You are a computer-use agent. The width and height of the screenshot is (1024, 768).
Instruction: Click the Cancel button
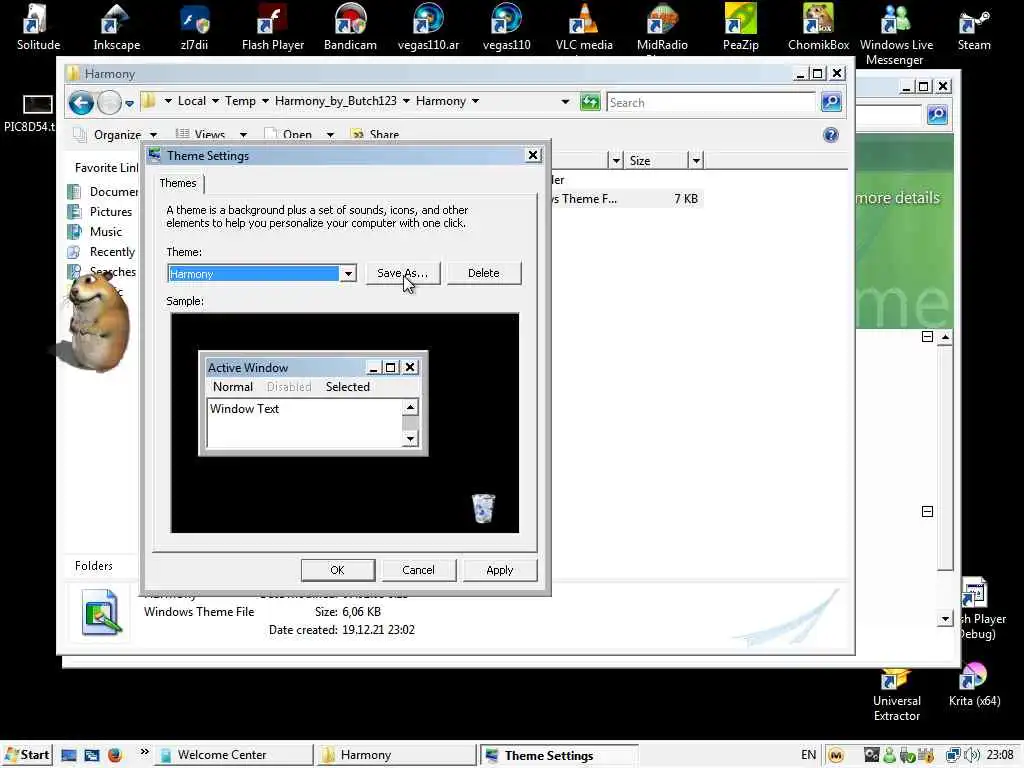click(x=418, y=569)
